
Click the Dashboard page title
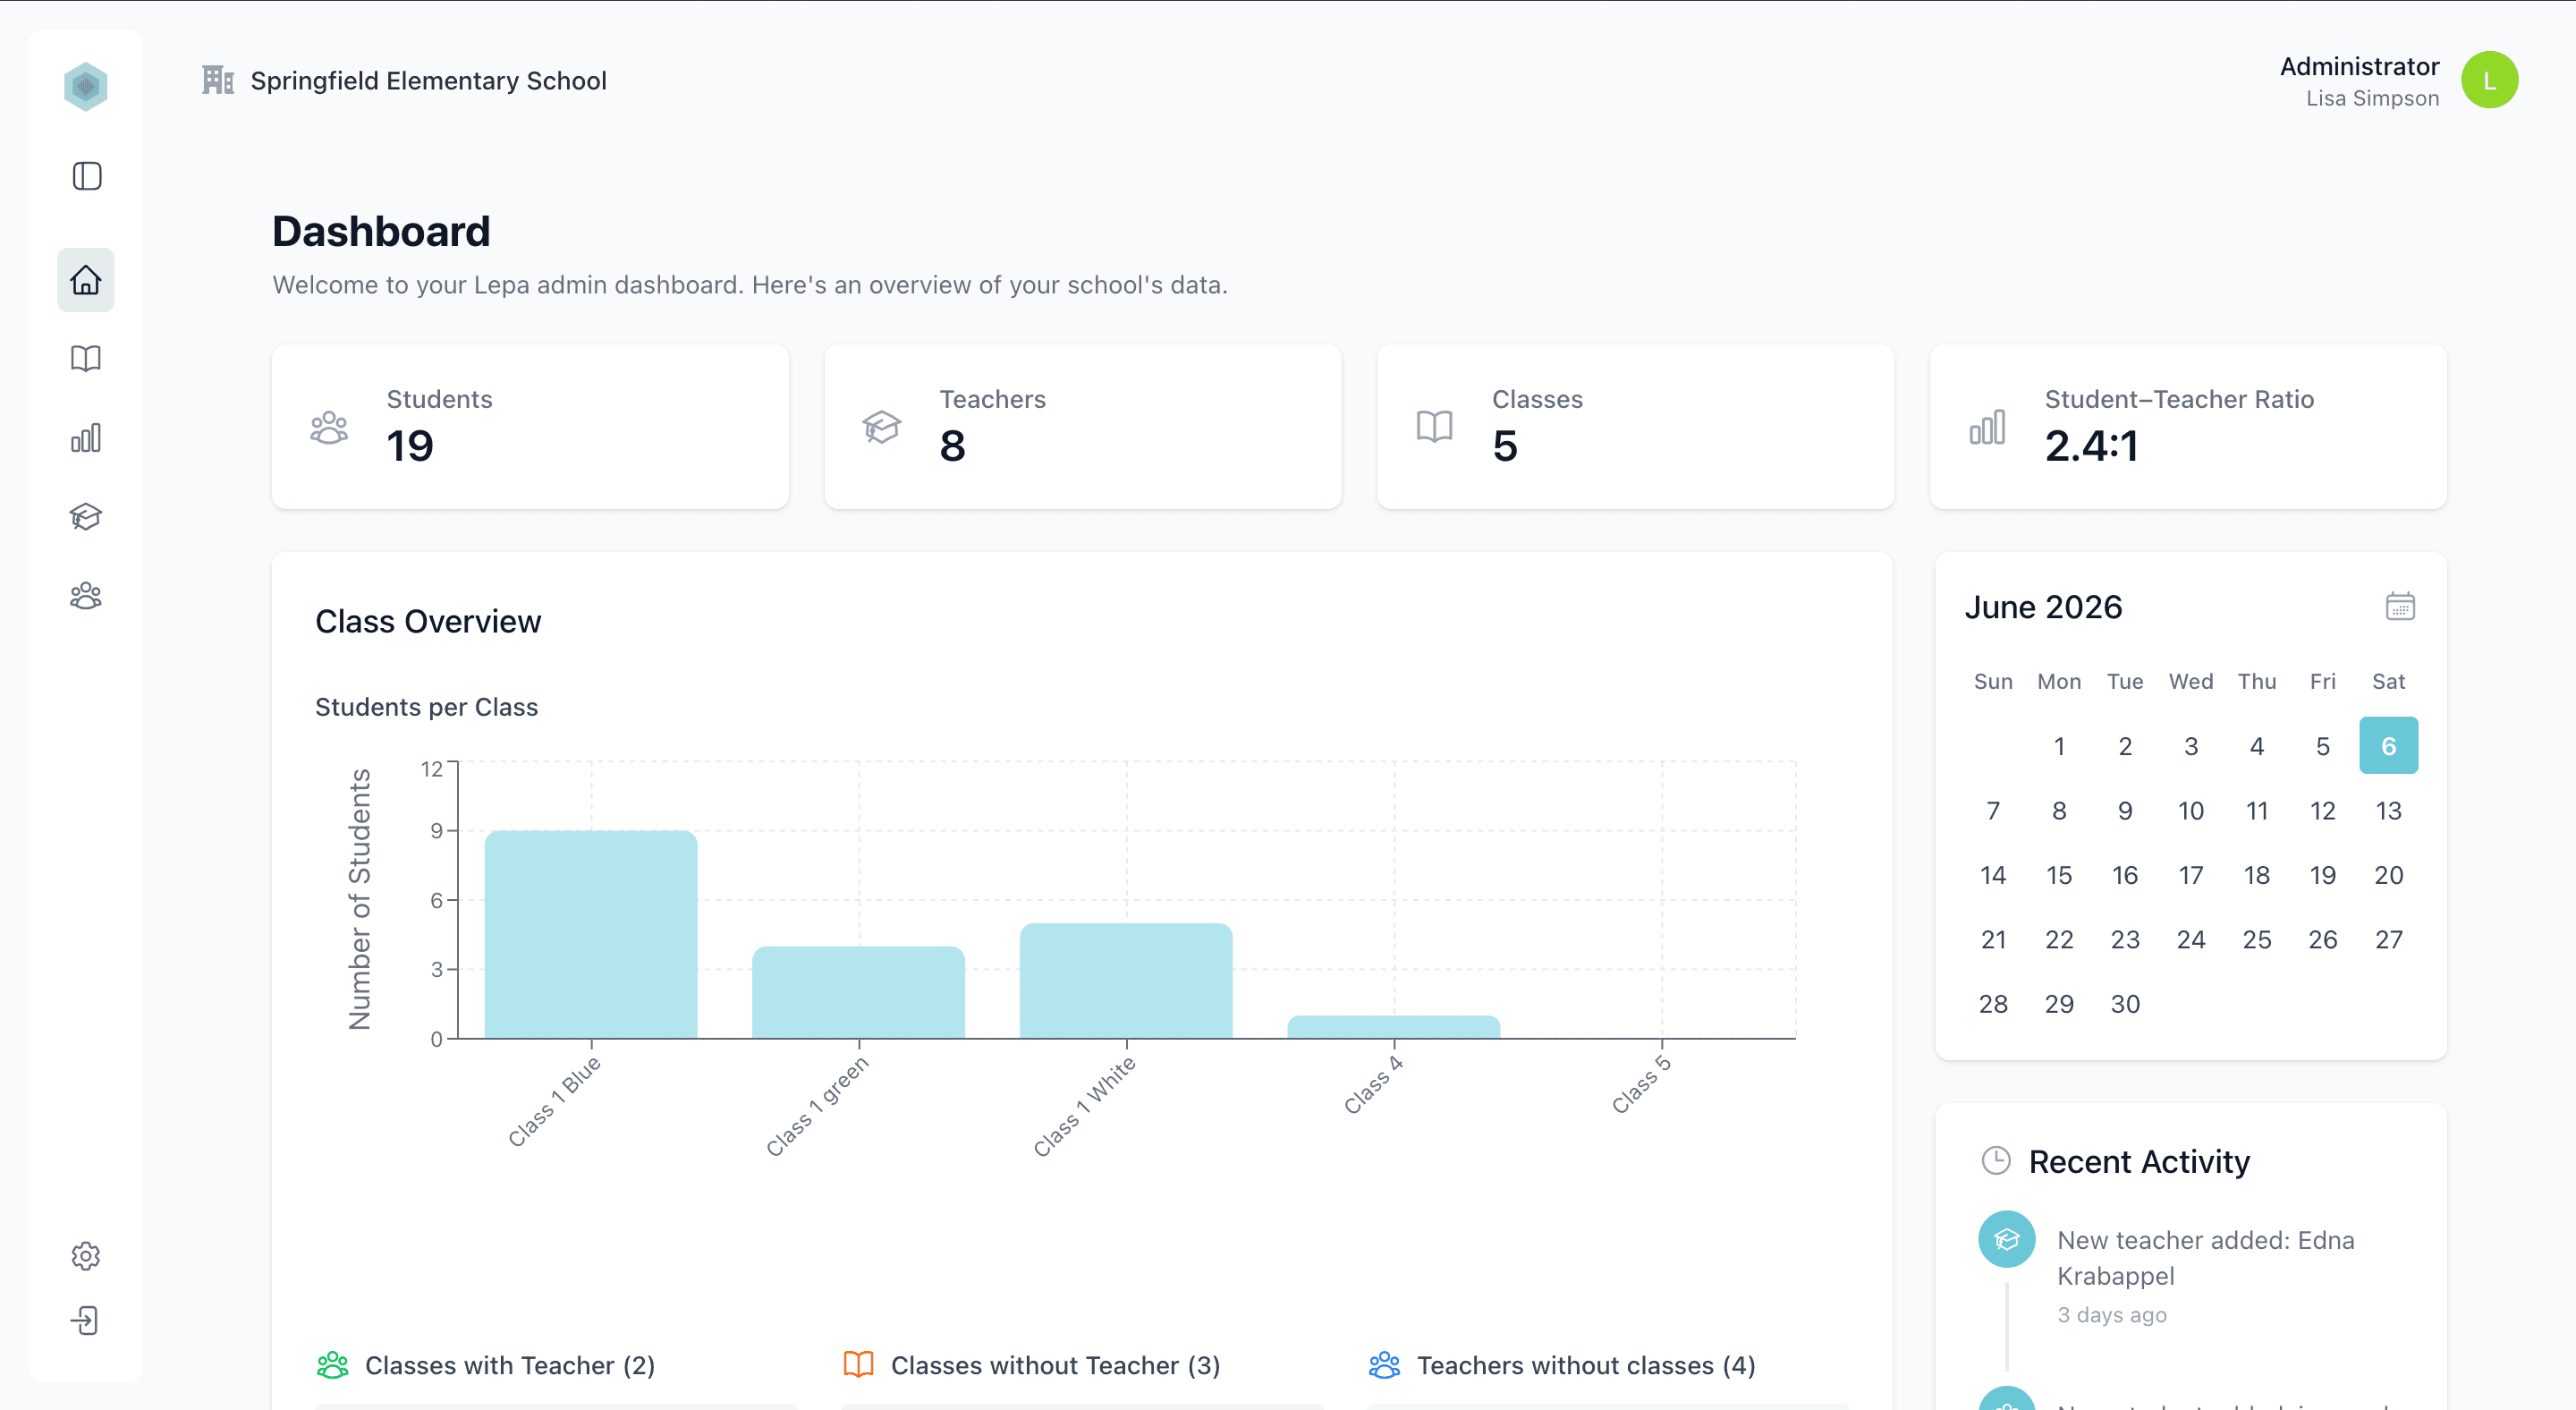click(x=381, y=232)
